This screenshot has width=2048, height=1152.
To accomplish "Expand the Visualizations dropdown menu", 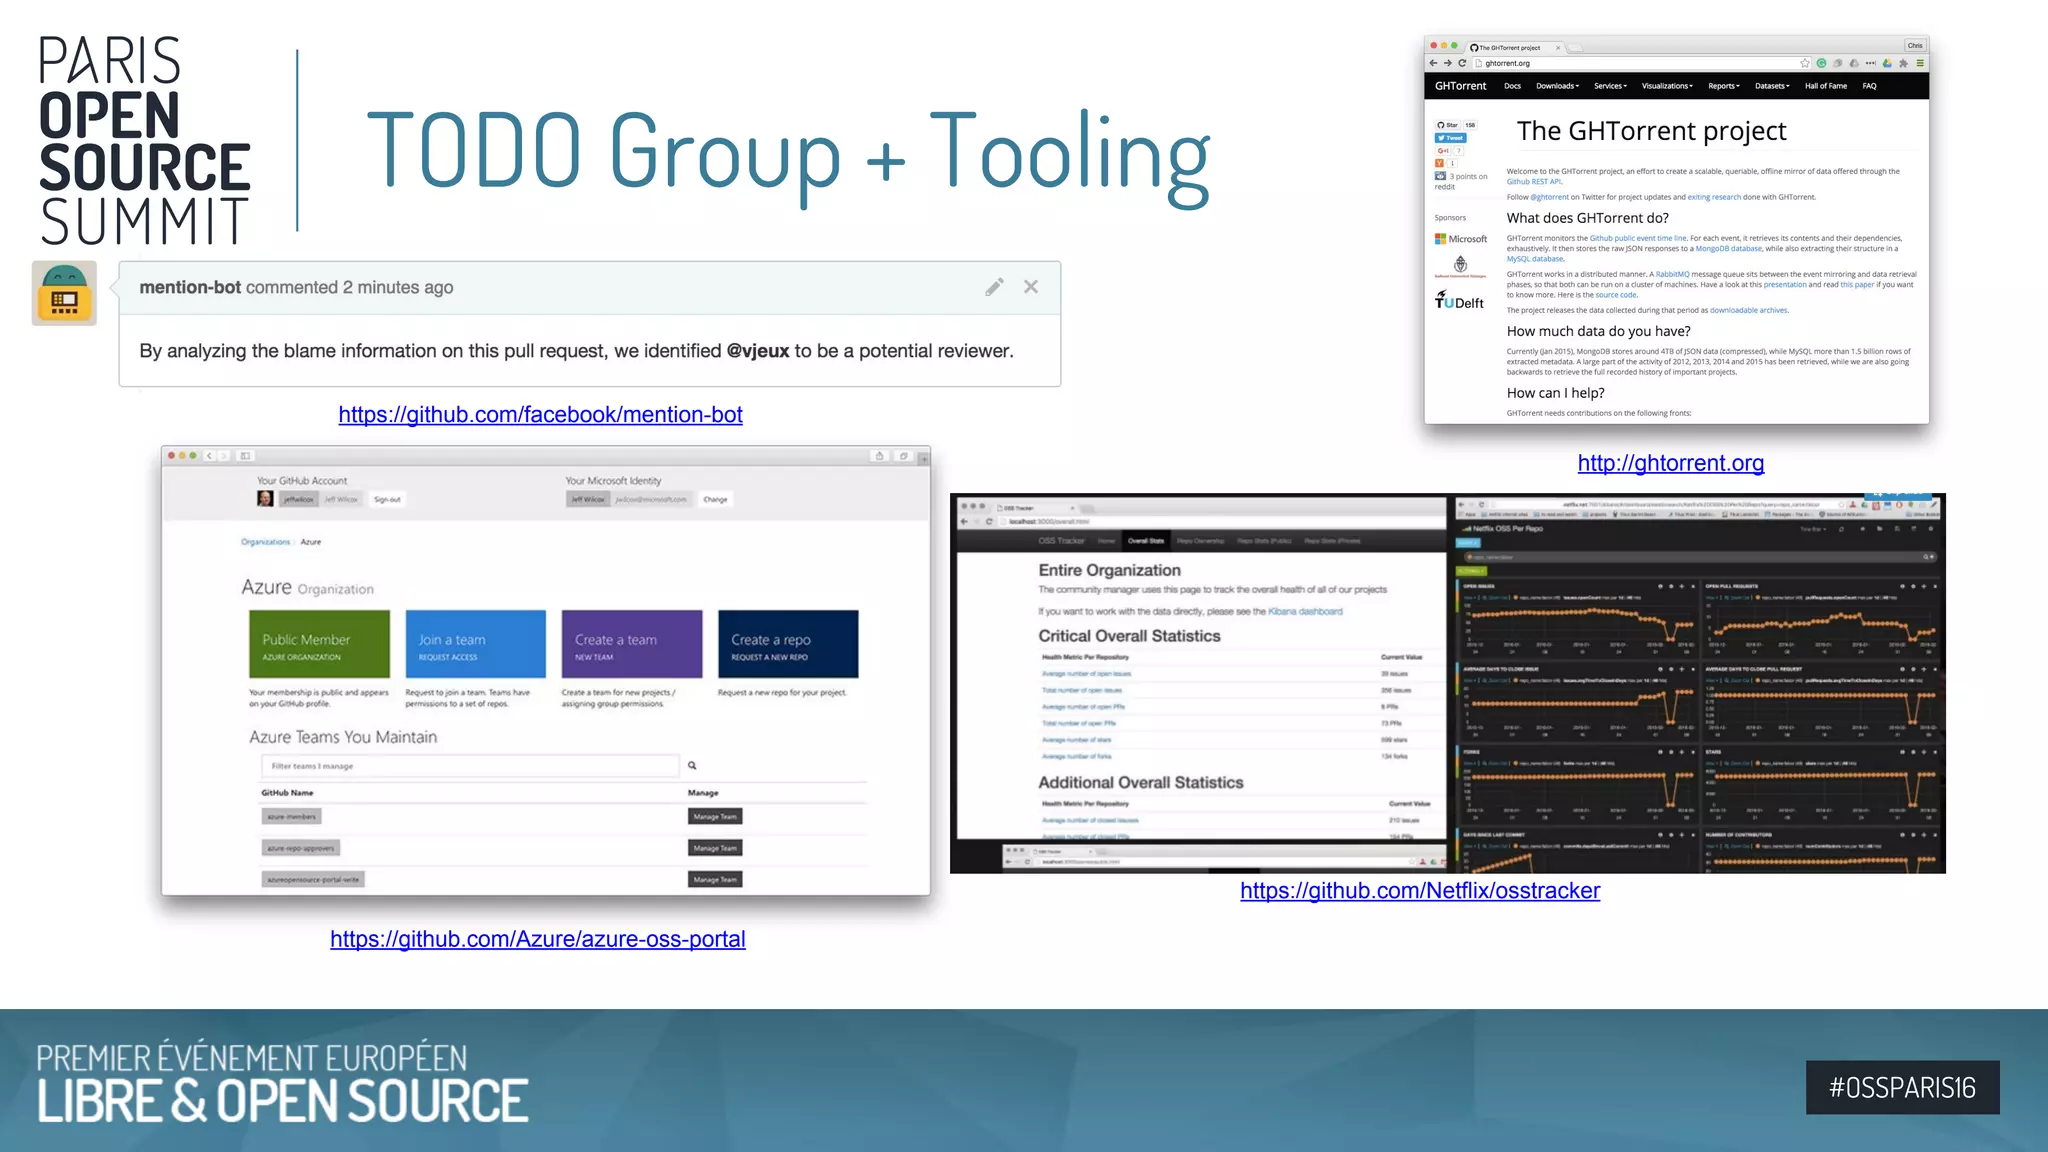I will tap(1667, 86).
